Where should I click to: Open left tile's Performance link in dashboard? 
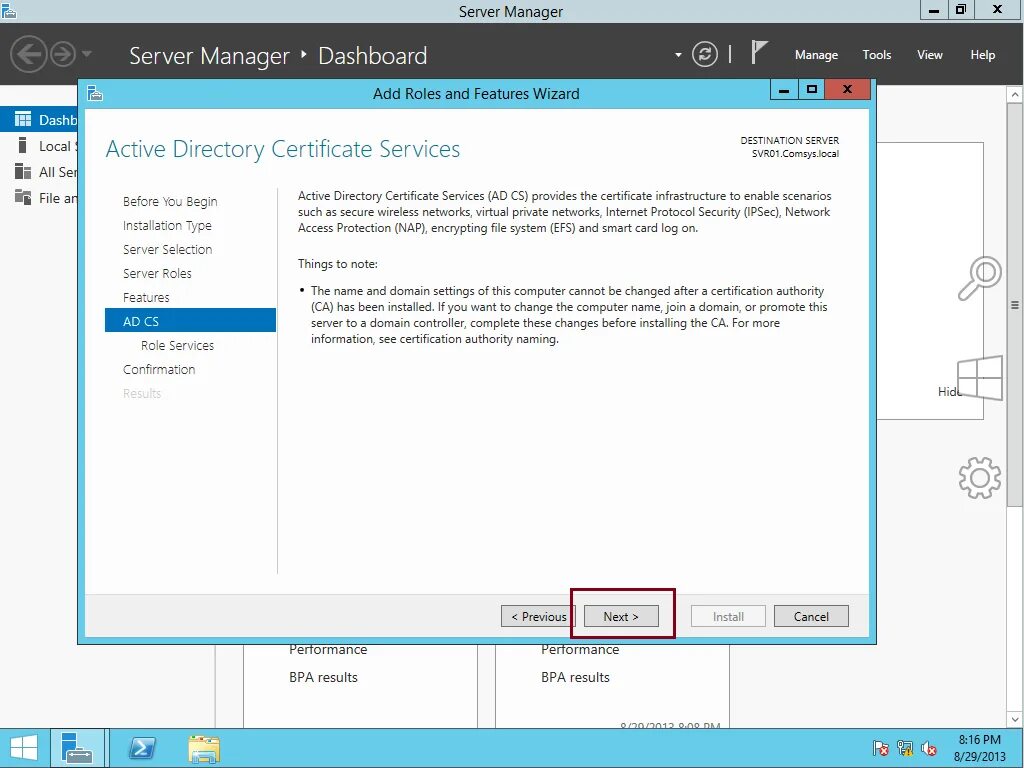point(328,650)
